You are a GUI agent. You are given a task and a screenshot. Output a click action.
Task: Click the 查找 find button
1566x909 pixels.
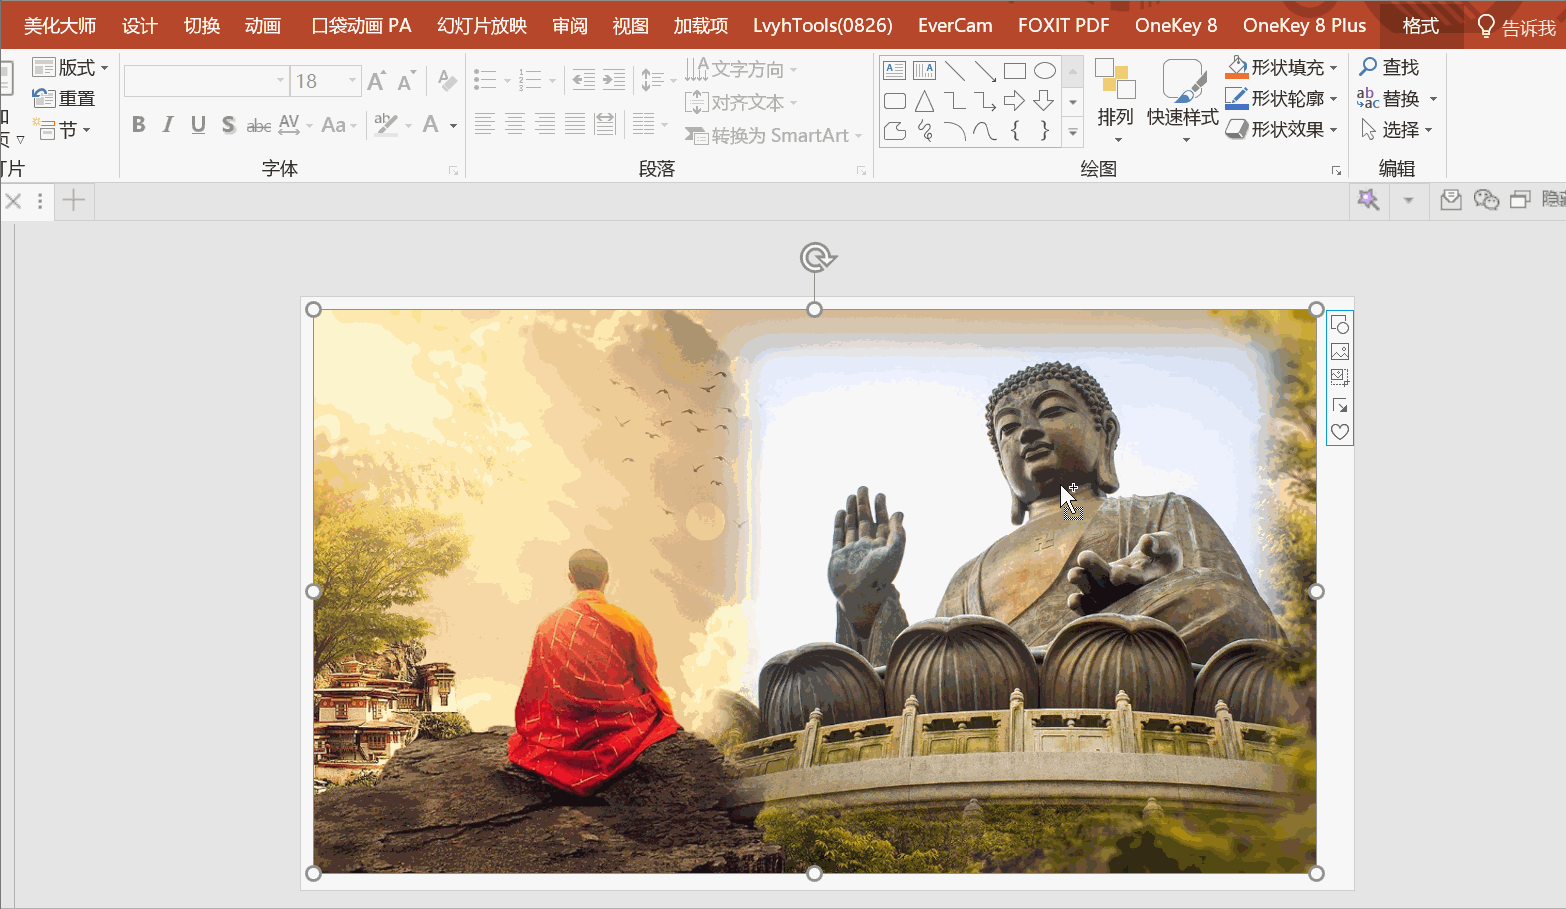pos(1390,68)
